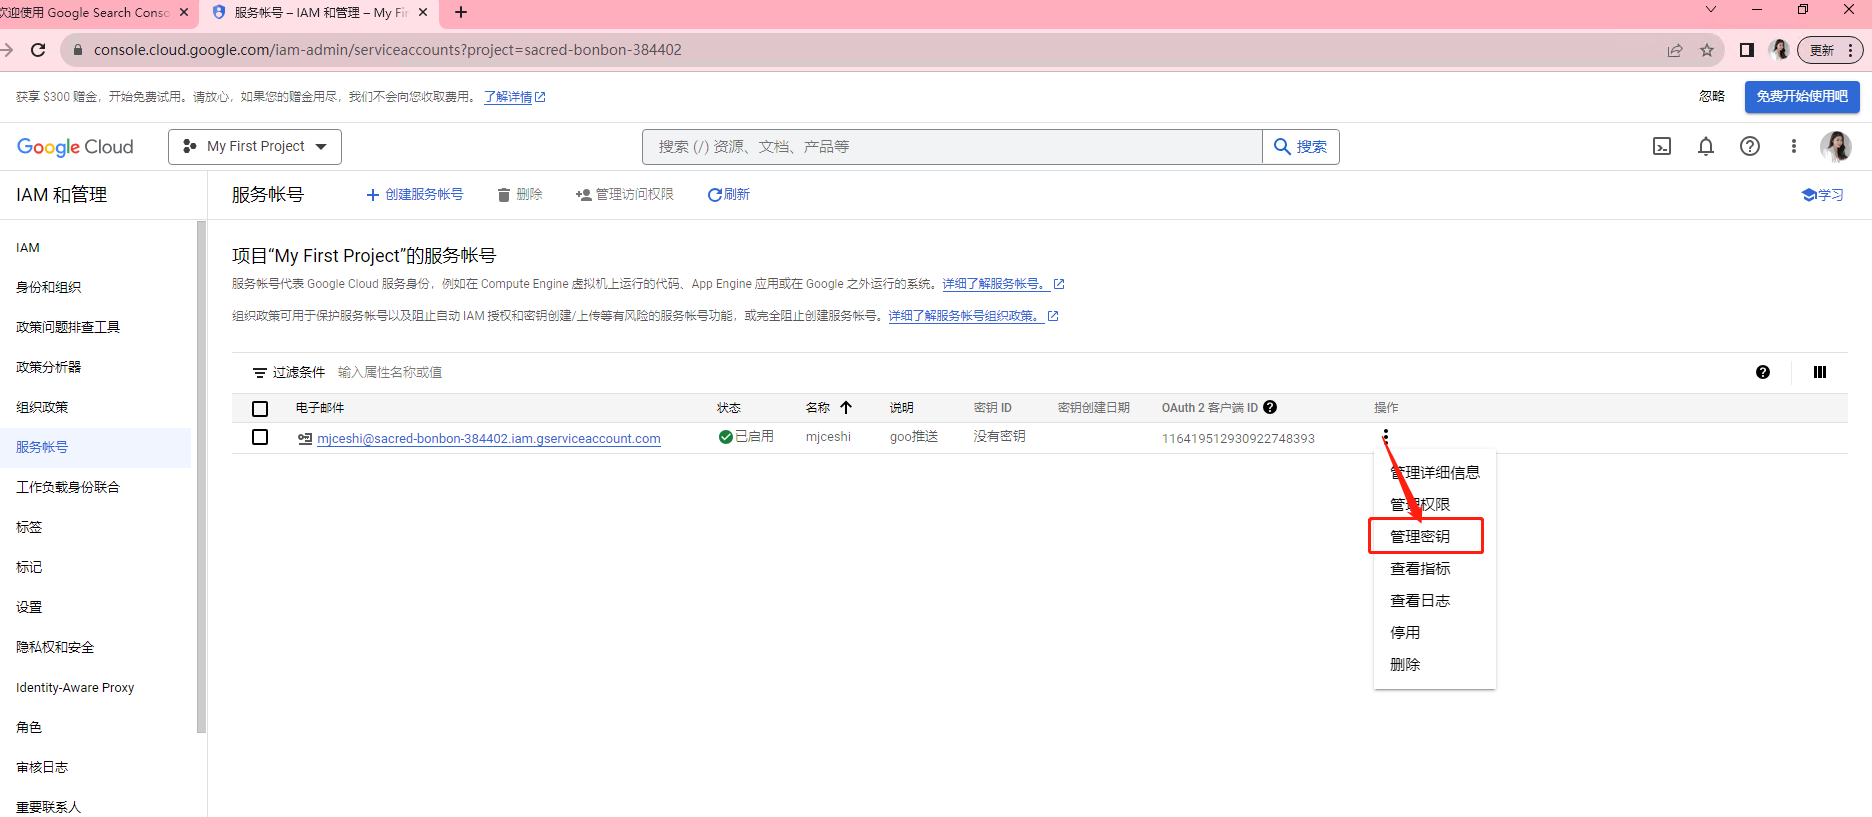Open the help question mark menu

pyautogui.click(x=1750, y=147)
